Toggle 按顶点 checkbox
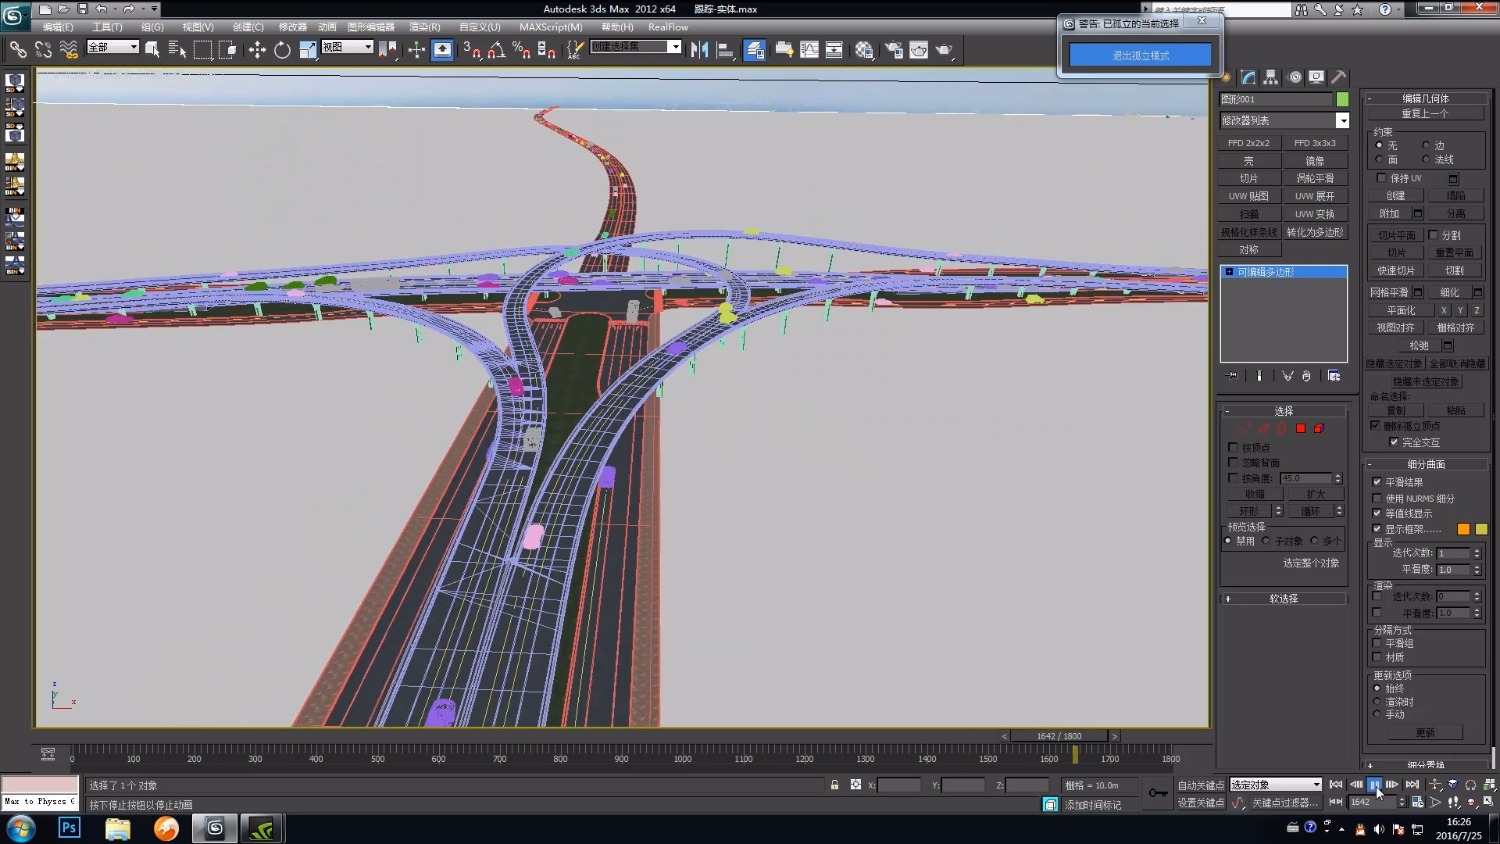The image size is (1500, 844). pyautogui.click(x=1233, y=447)
